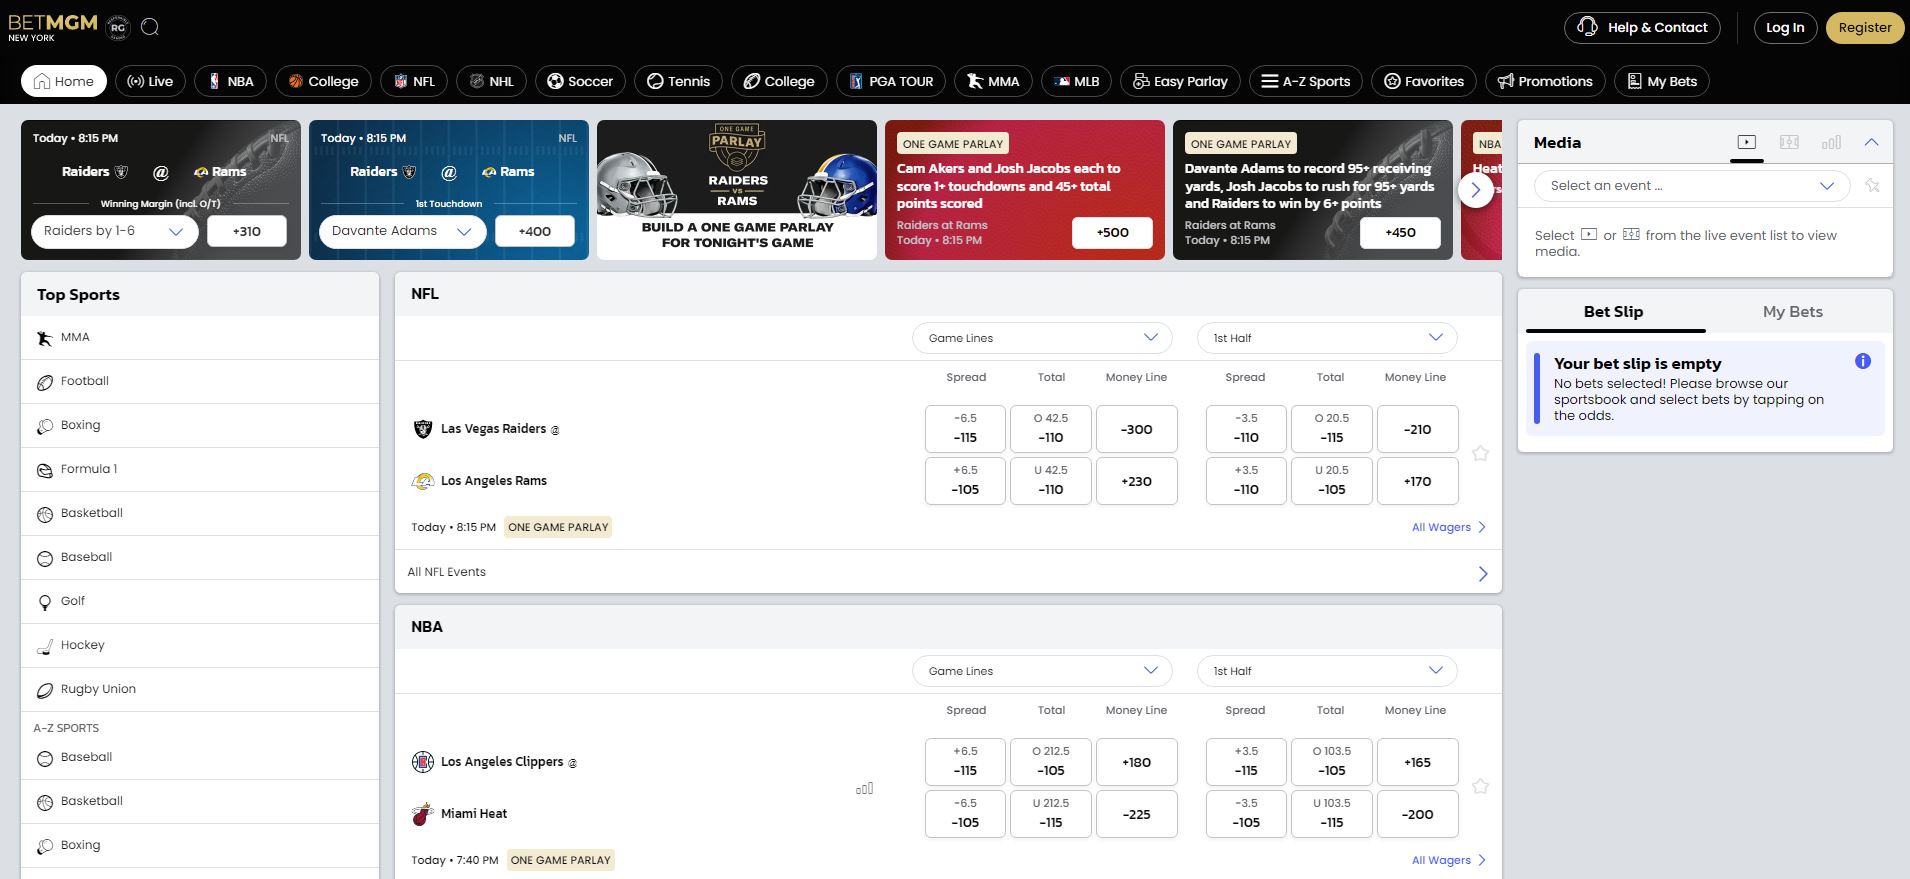Image resolution: width=1910 pixels, height=879 pixels.
Task: Open the Promotions tab
Action: (1545, 82)
